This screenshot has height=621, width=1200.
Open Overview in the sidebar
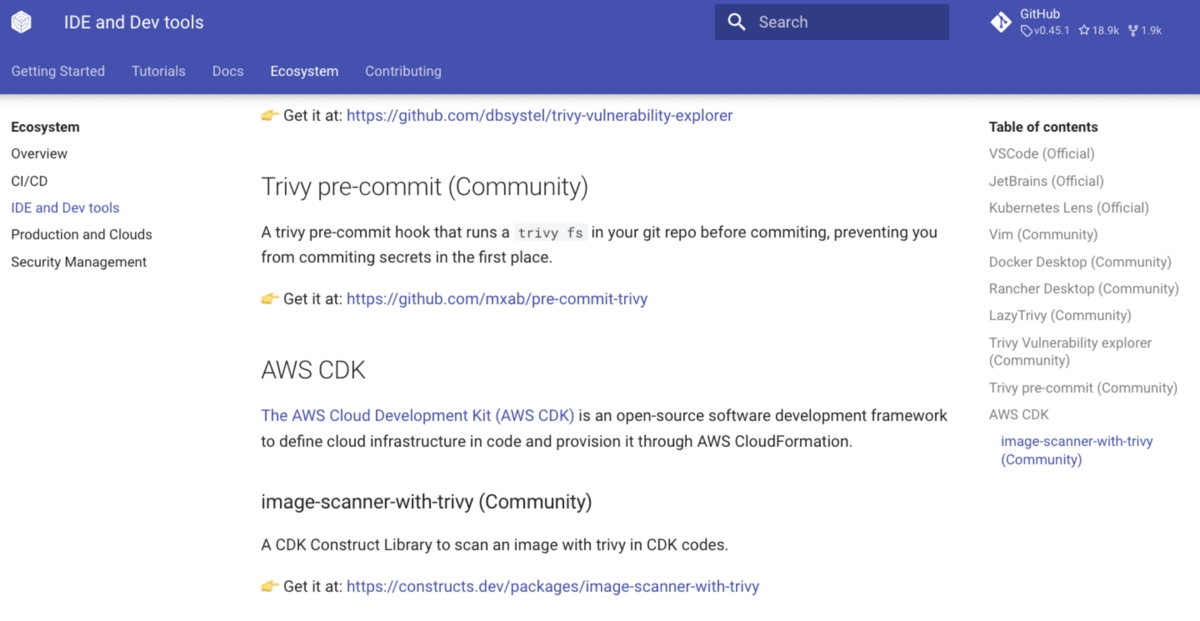(39, 154)
